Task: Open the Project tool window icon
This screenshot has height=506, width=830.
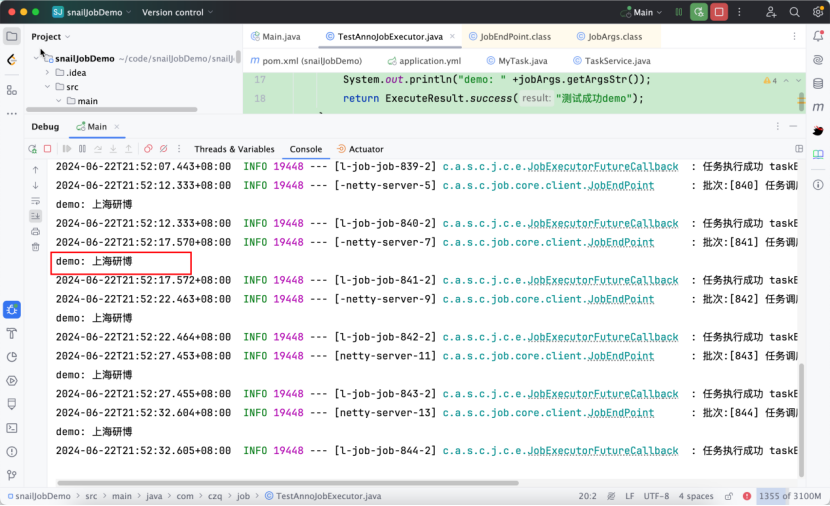Action: coord(12,37)
